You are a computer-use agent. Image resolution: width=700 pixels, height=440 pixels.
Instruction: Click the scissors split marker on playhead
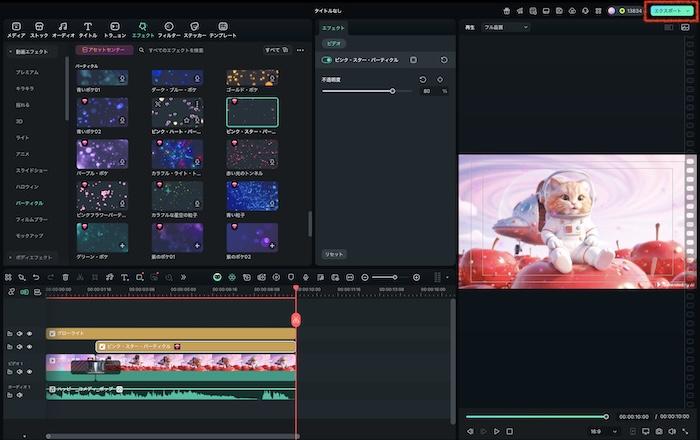coord(296,319)
